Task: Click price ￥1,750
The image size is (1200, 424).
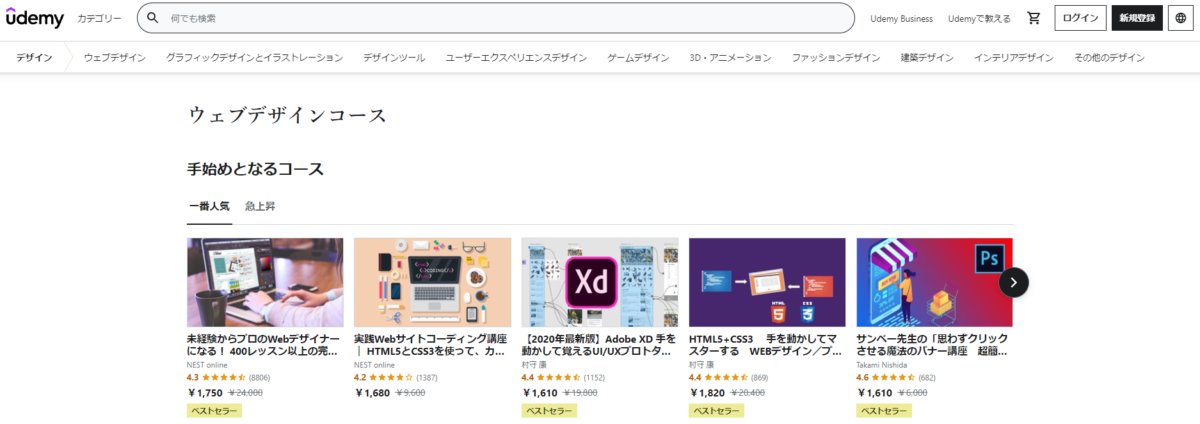Action: 207,393
